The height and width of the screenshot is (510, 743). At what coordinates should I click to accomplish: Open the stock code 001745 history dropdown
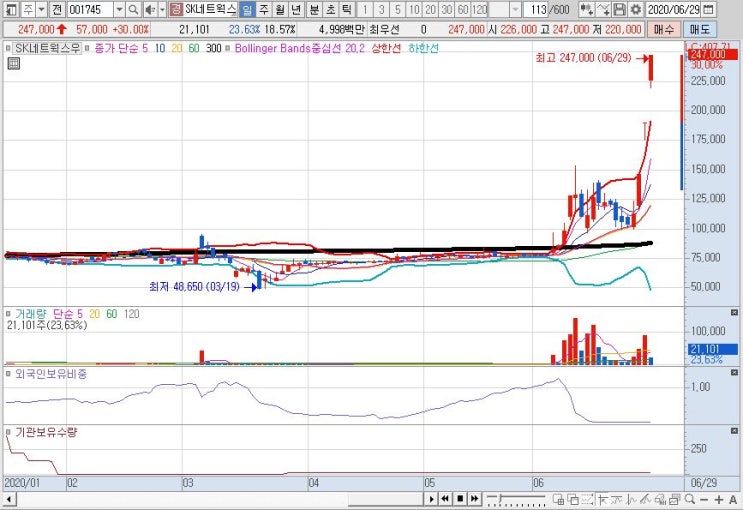point(120,9)
